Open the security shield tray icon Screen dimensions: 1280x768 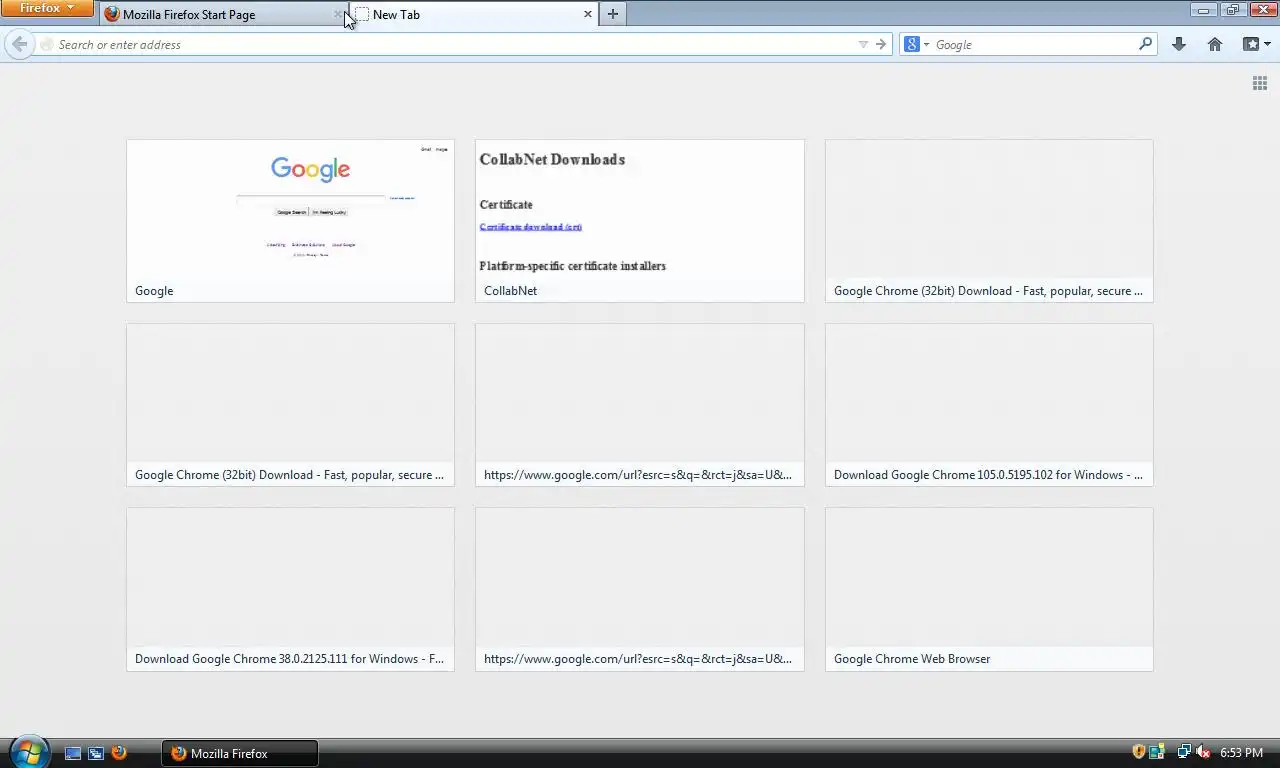point(1139,752)
